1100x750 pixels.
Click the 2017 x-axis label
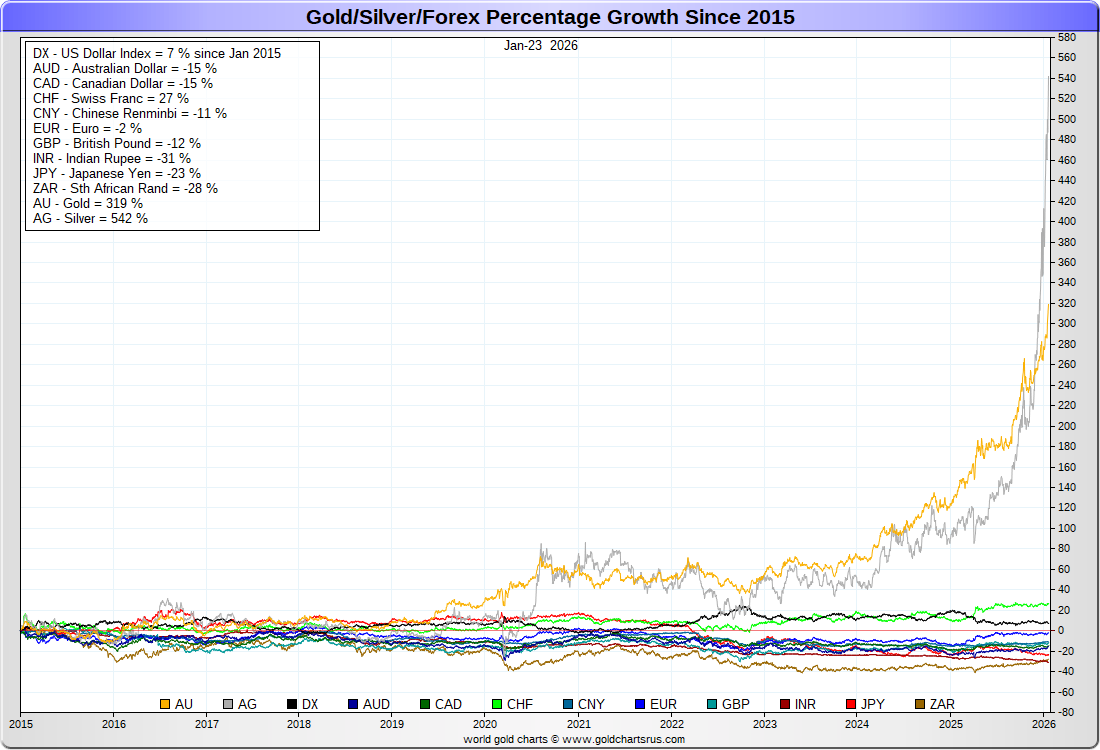(206, 724)
